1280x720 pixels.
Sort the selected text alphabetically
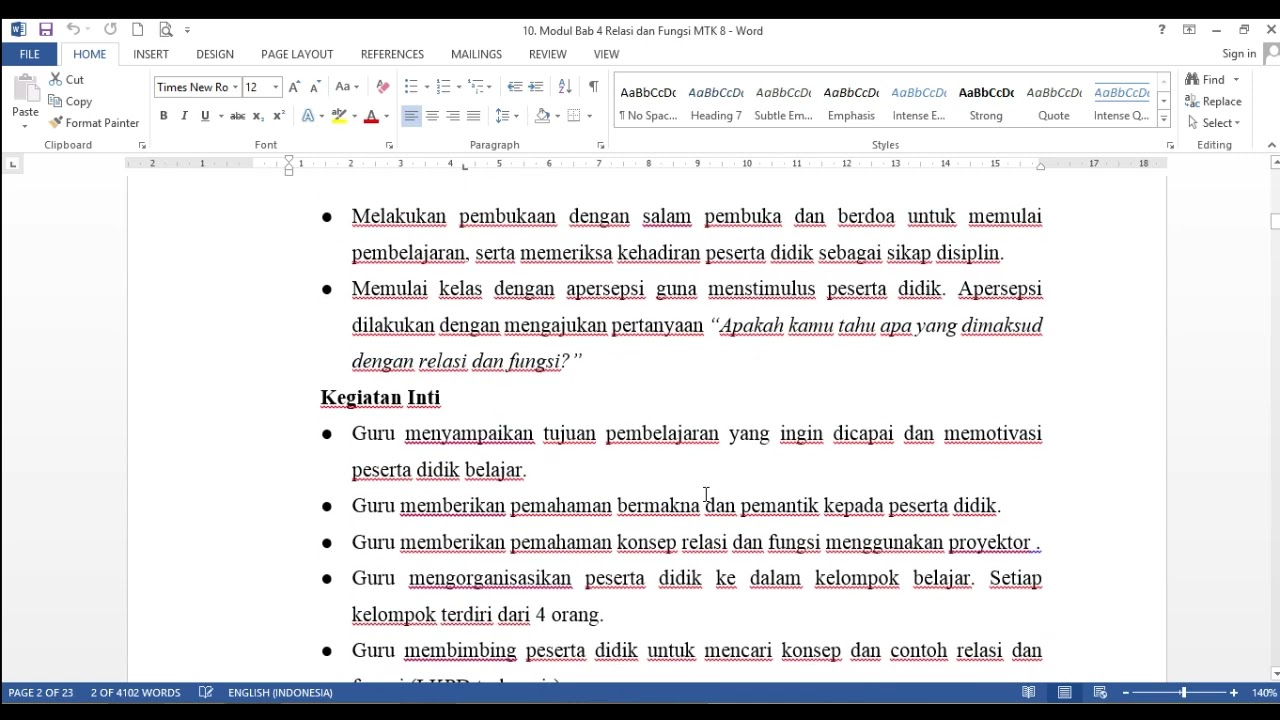(x=565, y=87)
